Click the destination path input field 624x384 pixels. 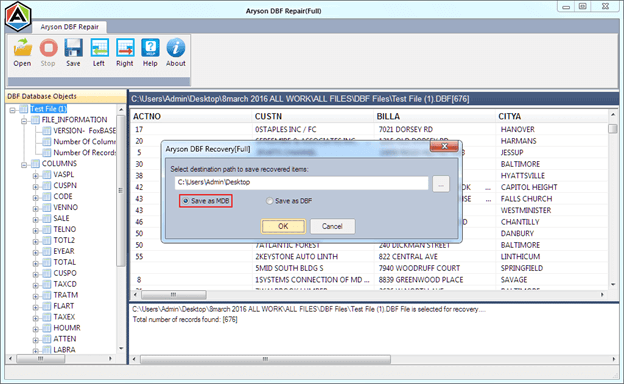(x=301, y=183)
